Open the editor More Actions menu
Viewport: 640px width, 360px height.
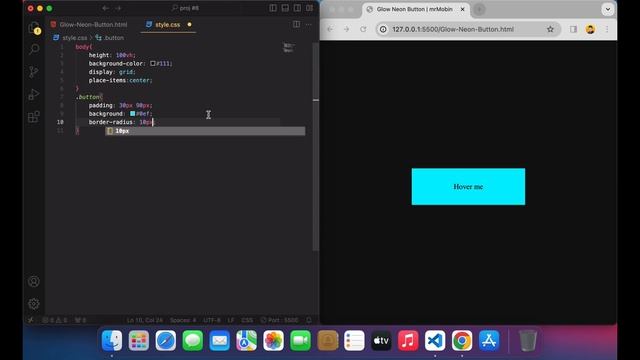coord(309,24)
